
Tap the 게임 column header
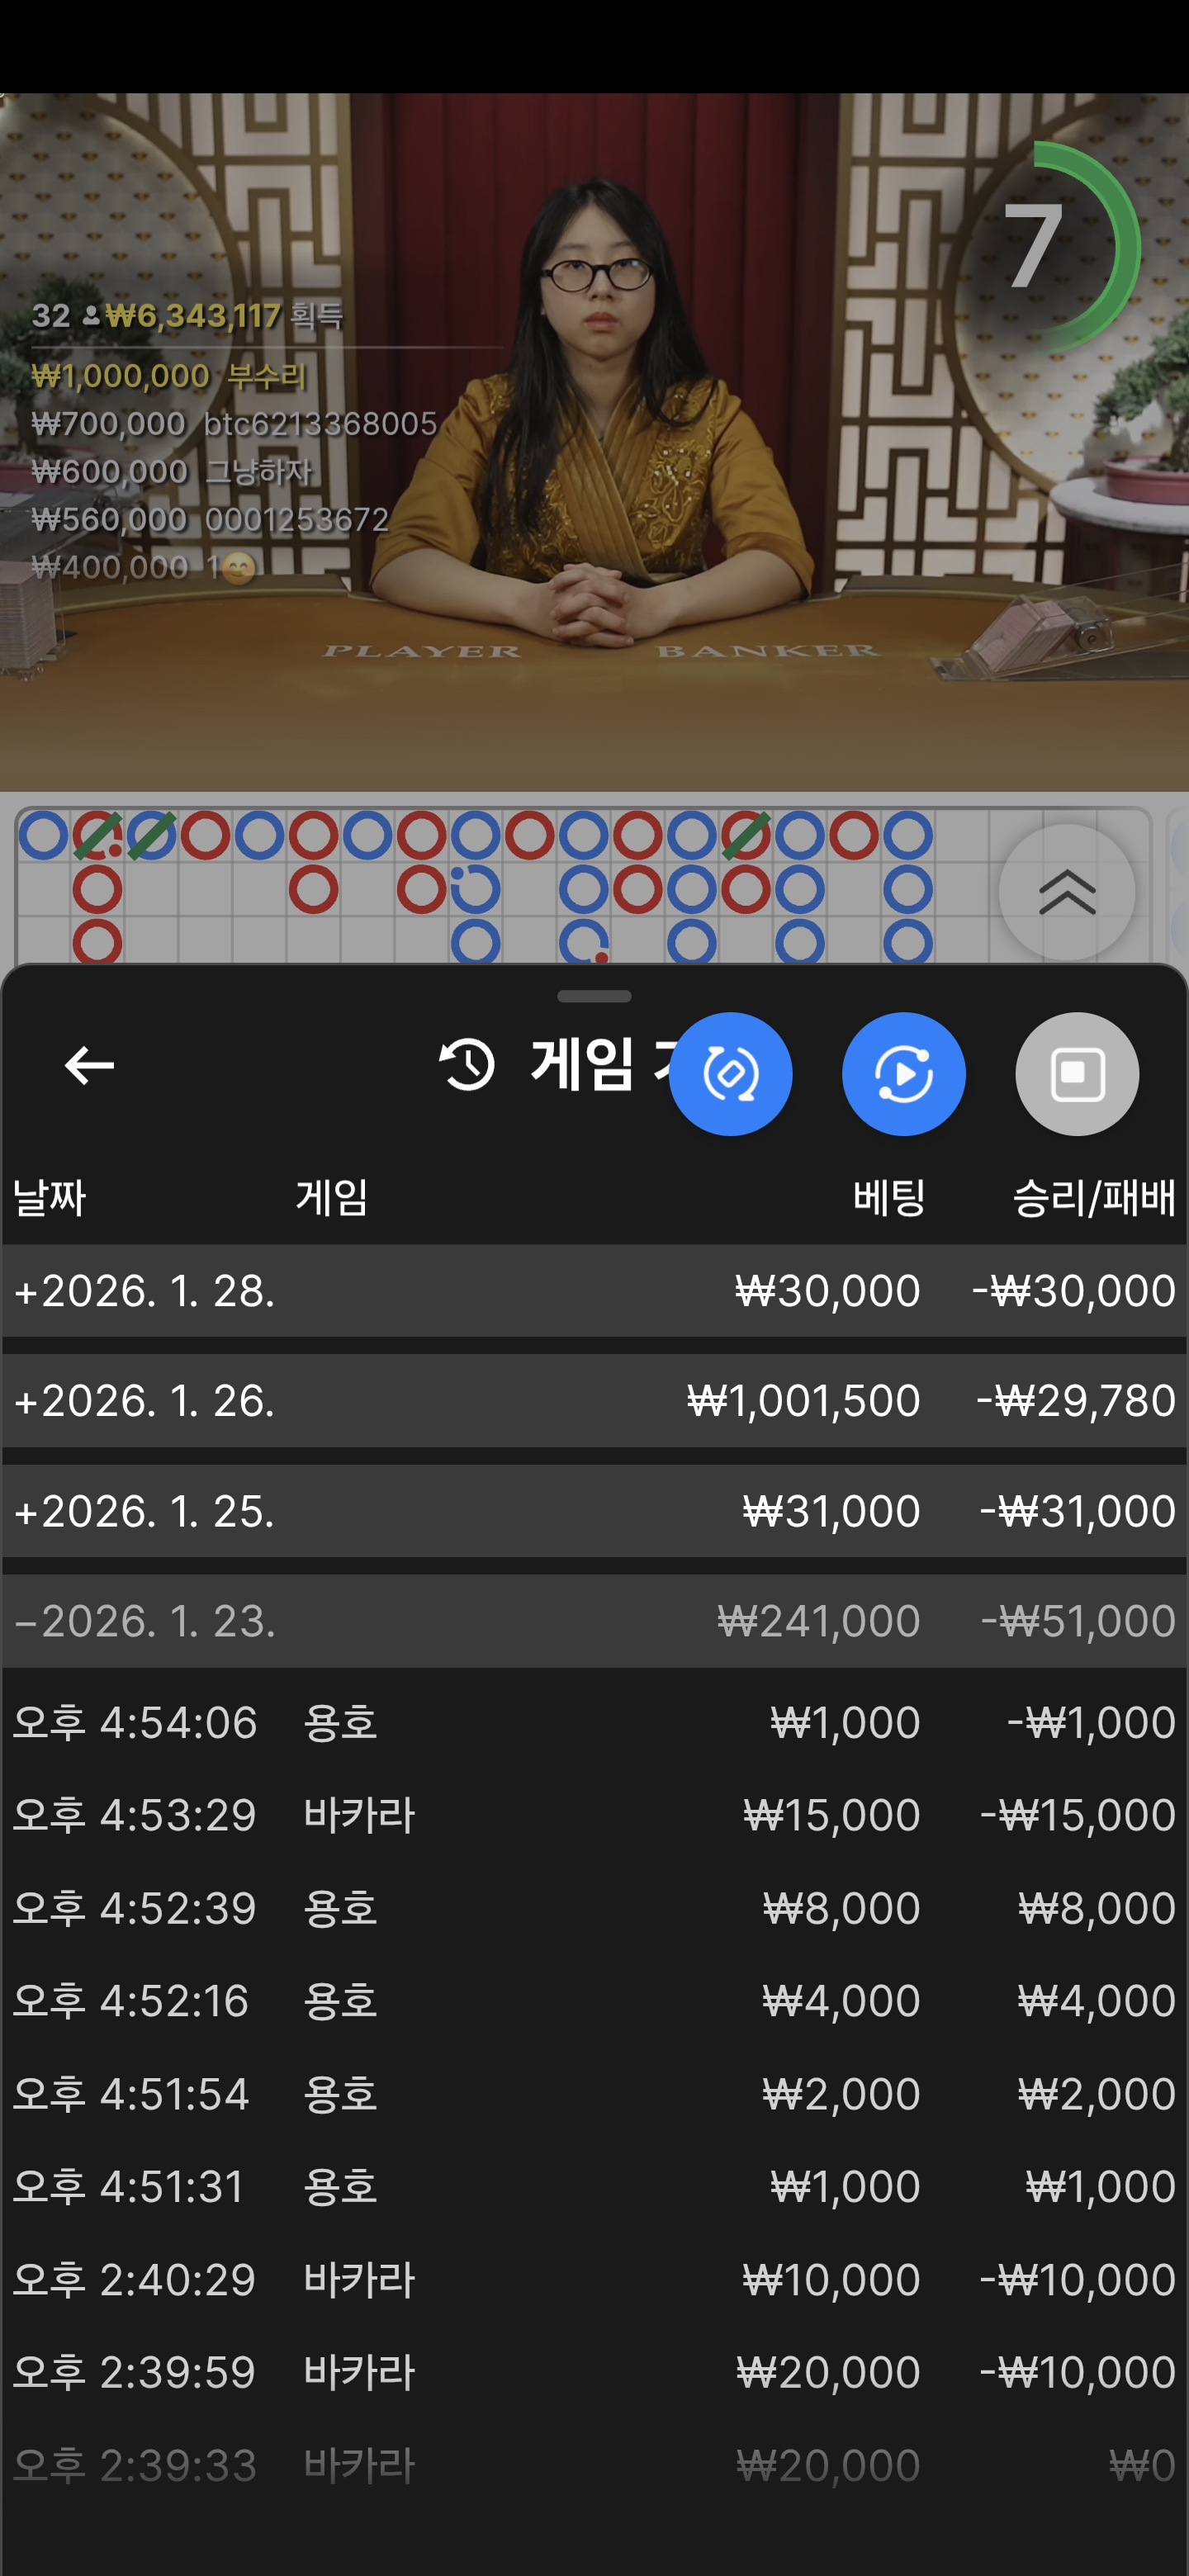331,1197
